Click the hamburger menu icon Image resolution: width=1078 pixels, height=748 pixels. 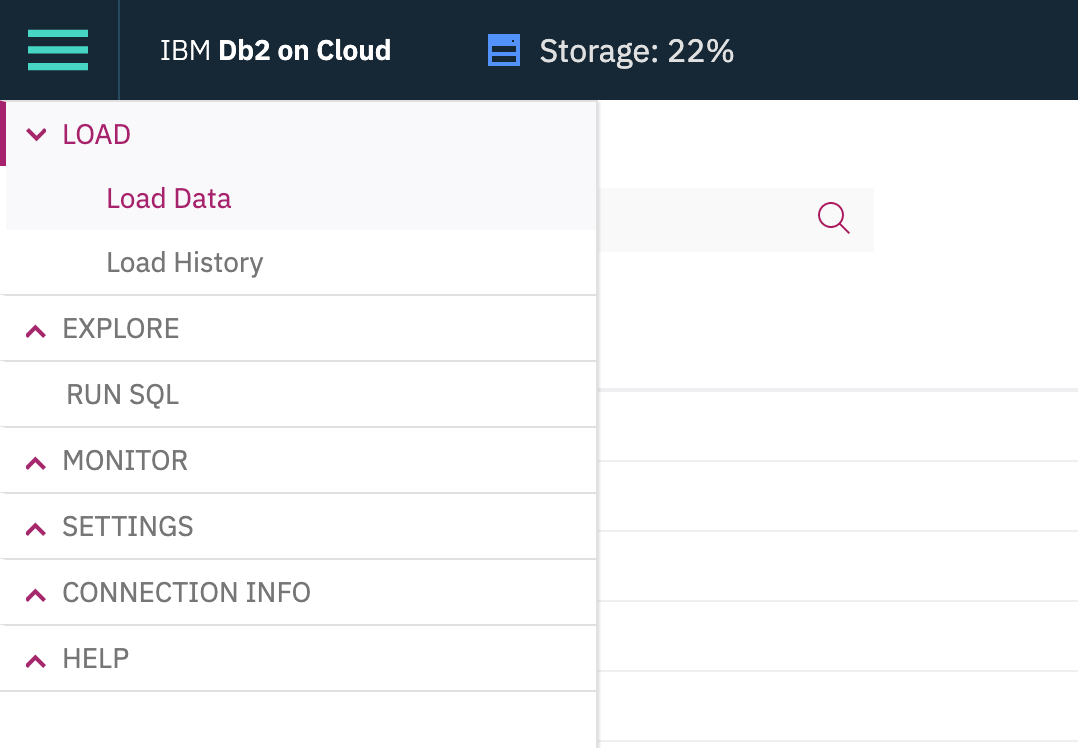click(x=58, y=50)
